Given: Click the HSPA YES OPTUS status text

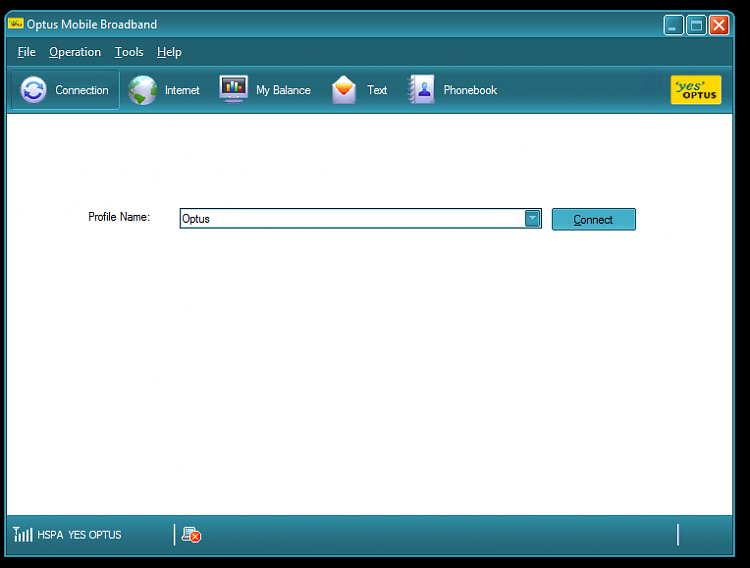Looking at the screenshot, I should (x=79, y=535).
